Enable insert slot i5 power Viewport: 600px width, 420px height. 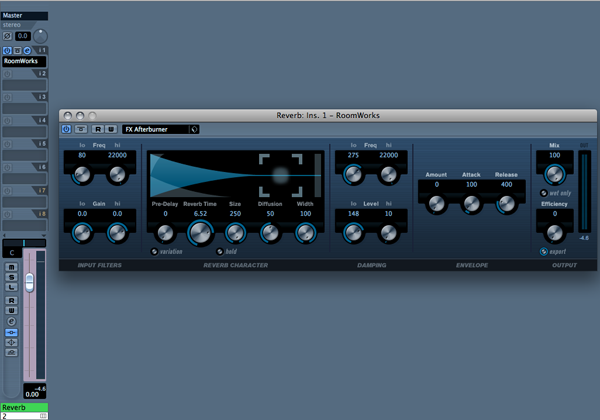pyautogui.click(x=7, y=144)
